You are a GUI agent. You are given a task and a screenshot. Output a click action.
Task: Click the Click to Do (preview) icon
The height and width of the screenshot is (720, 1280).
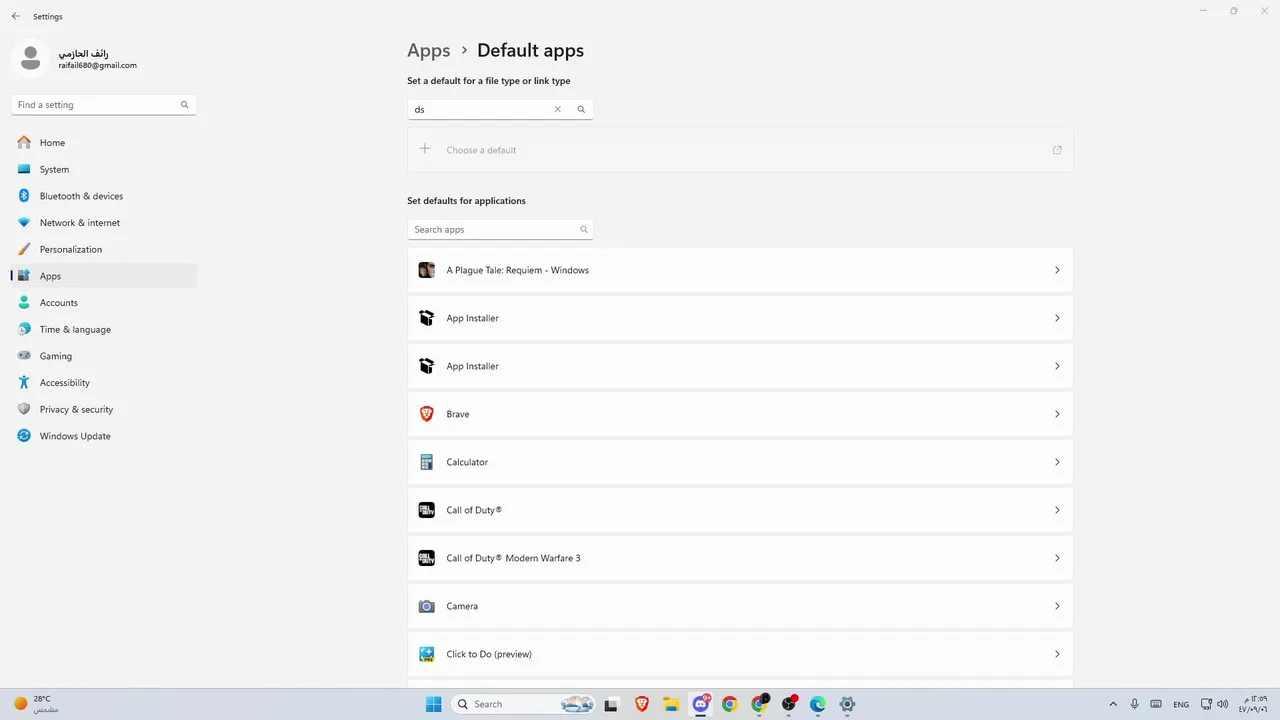[427, 654]
